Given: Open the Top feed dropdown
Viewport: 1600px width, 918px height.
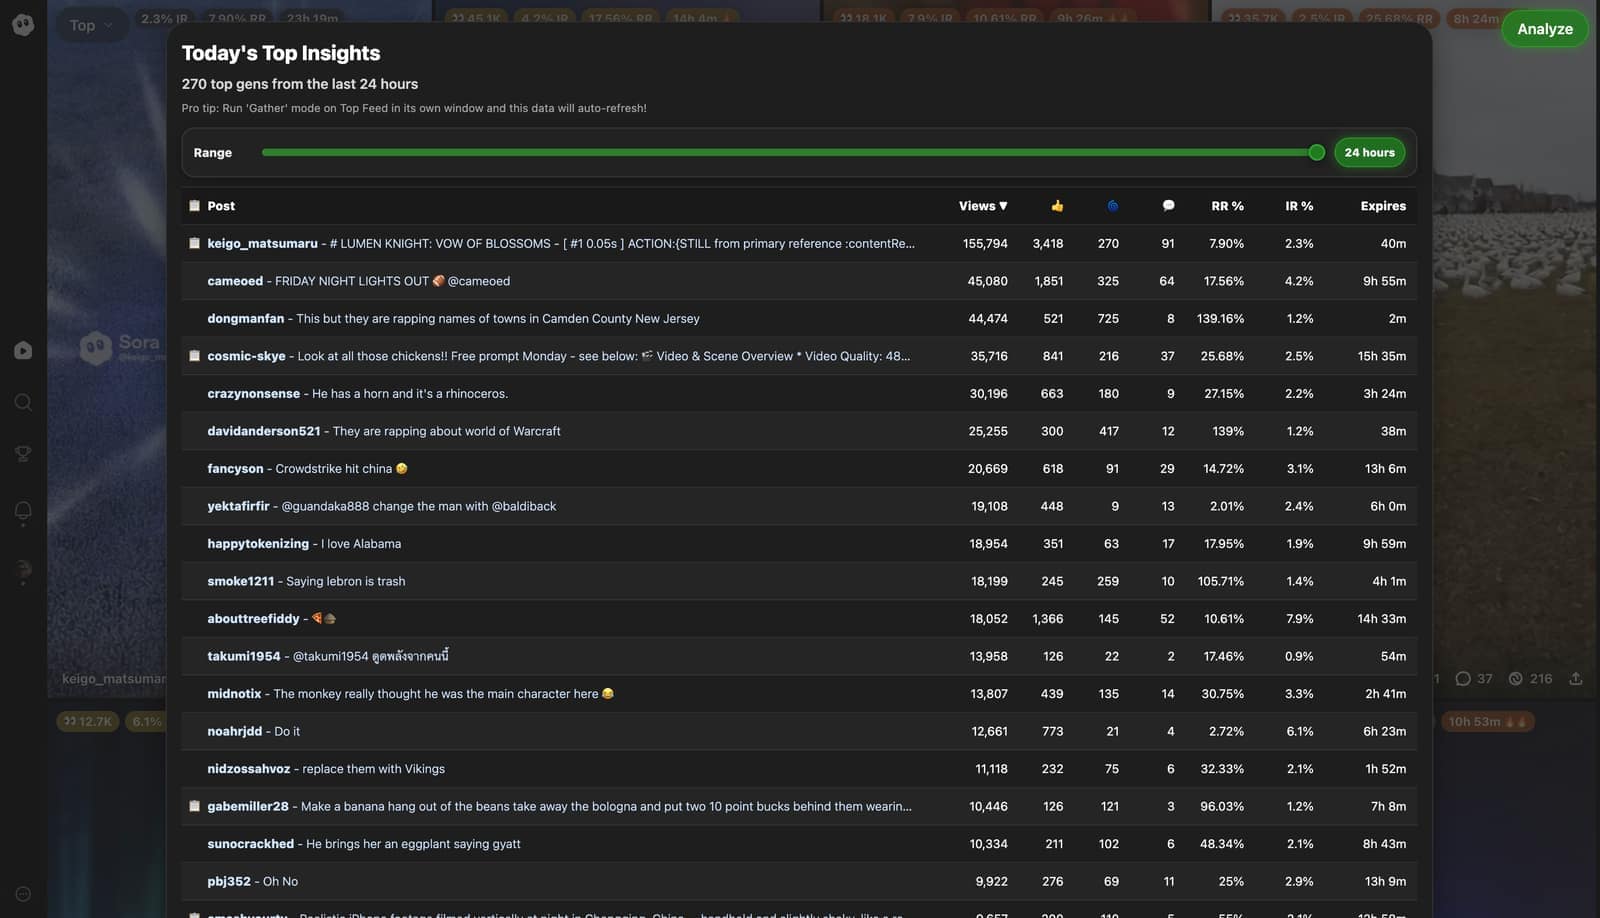Looking at the screenshot, I should coord(89,24).
